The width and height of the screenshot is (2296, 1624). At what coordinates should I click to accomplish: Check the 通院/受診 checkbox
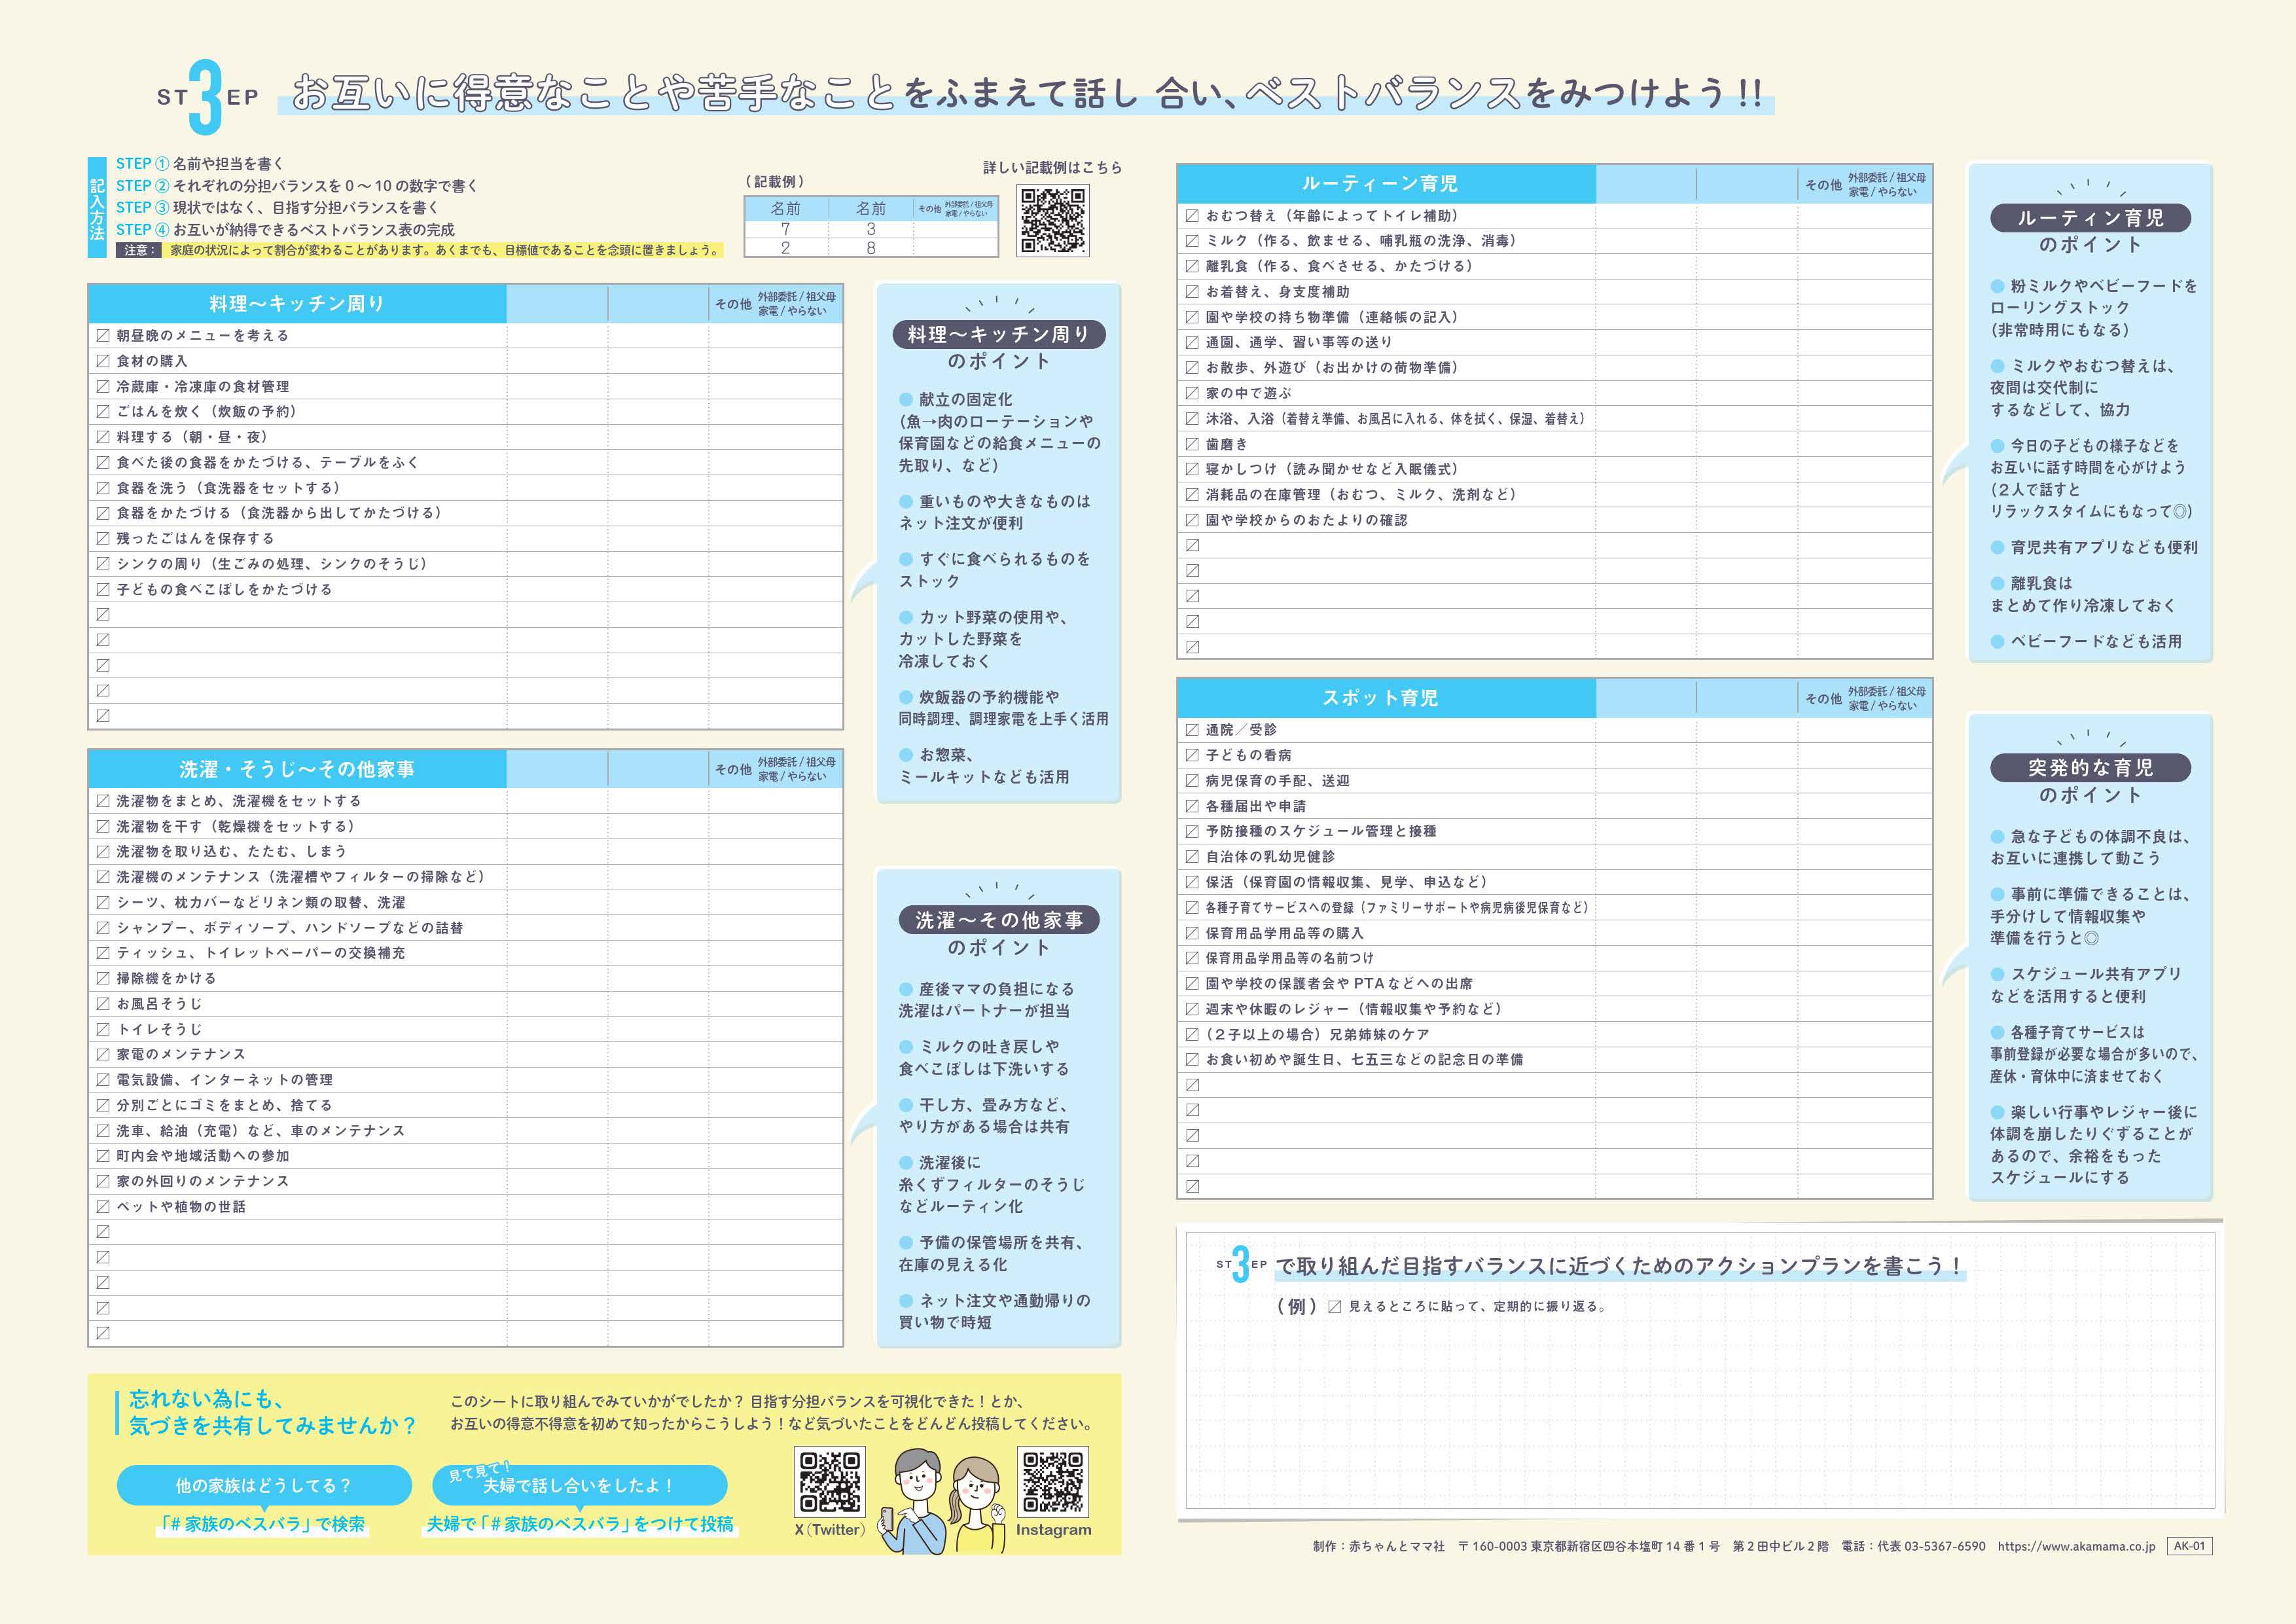tap(1192, 730)
